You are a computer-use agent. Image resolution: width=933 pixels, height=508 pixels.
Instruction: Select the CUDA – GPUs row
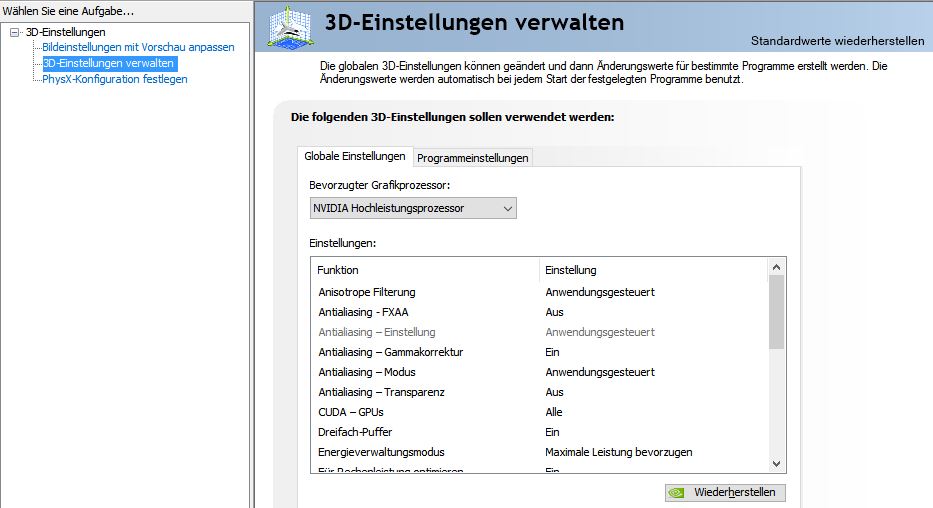[x=540, y=412]
